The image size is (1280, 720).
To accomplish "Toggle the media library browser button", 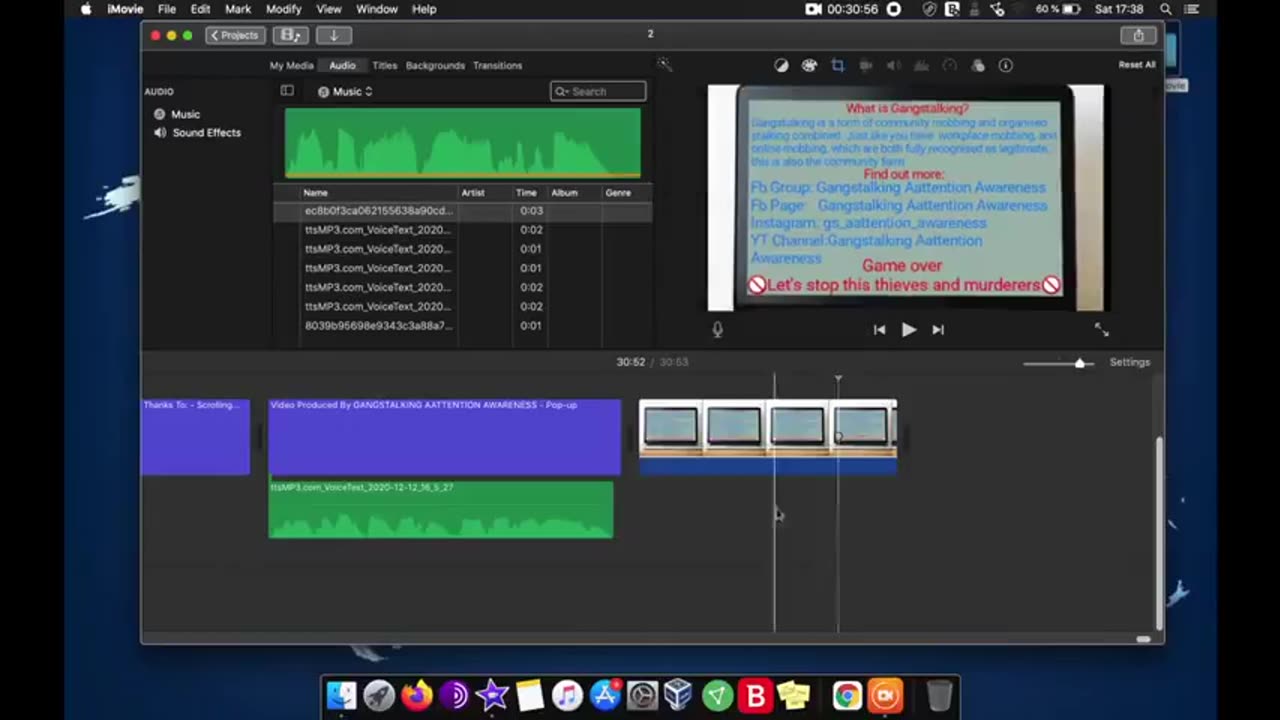I will [291, 35].
